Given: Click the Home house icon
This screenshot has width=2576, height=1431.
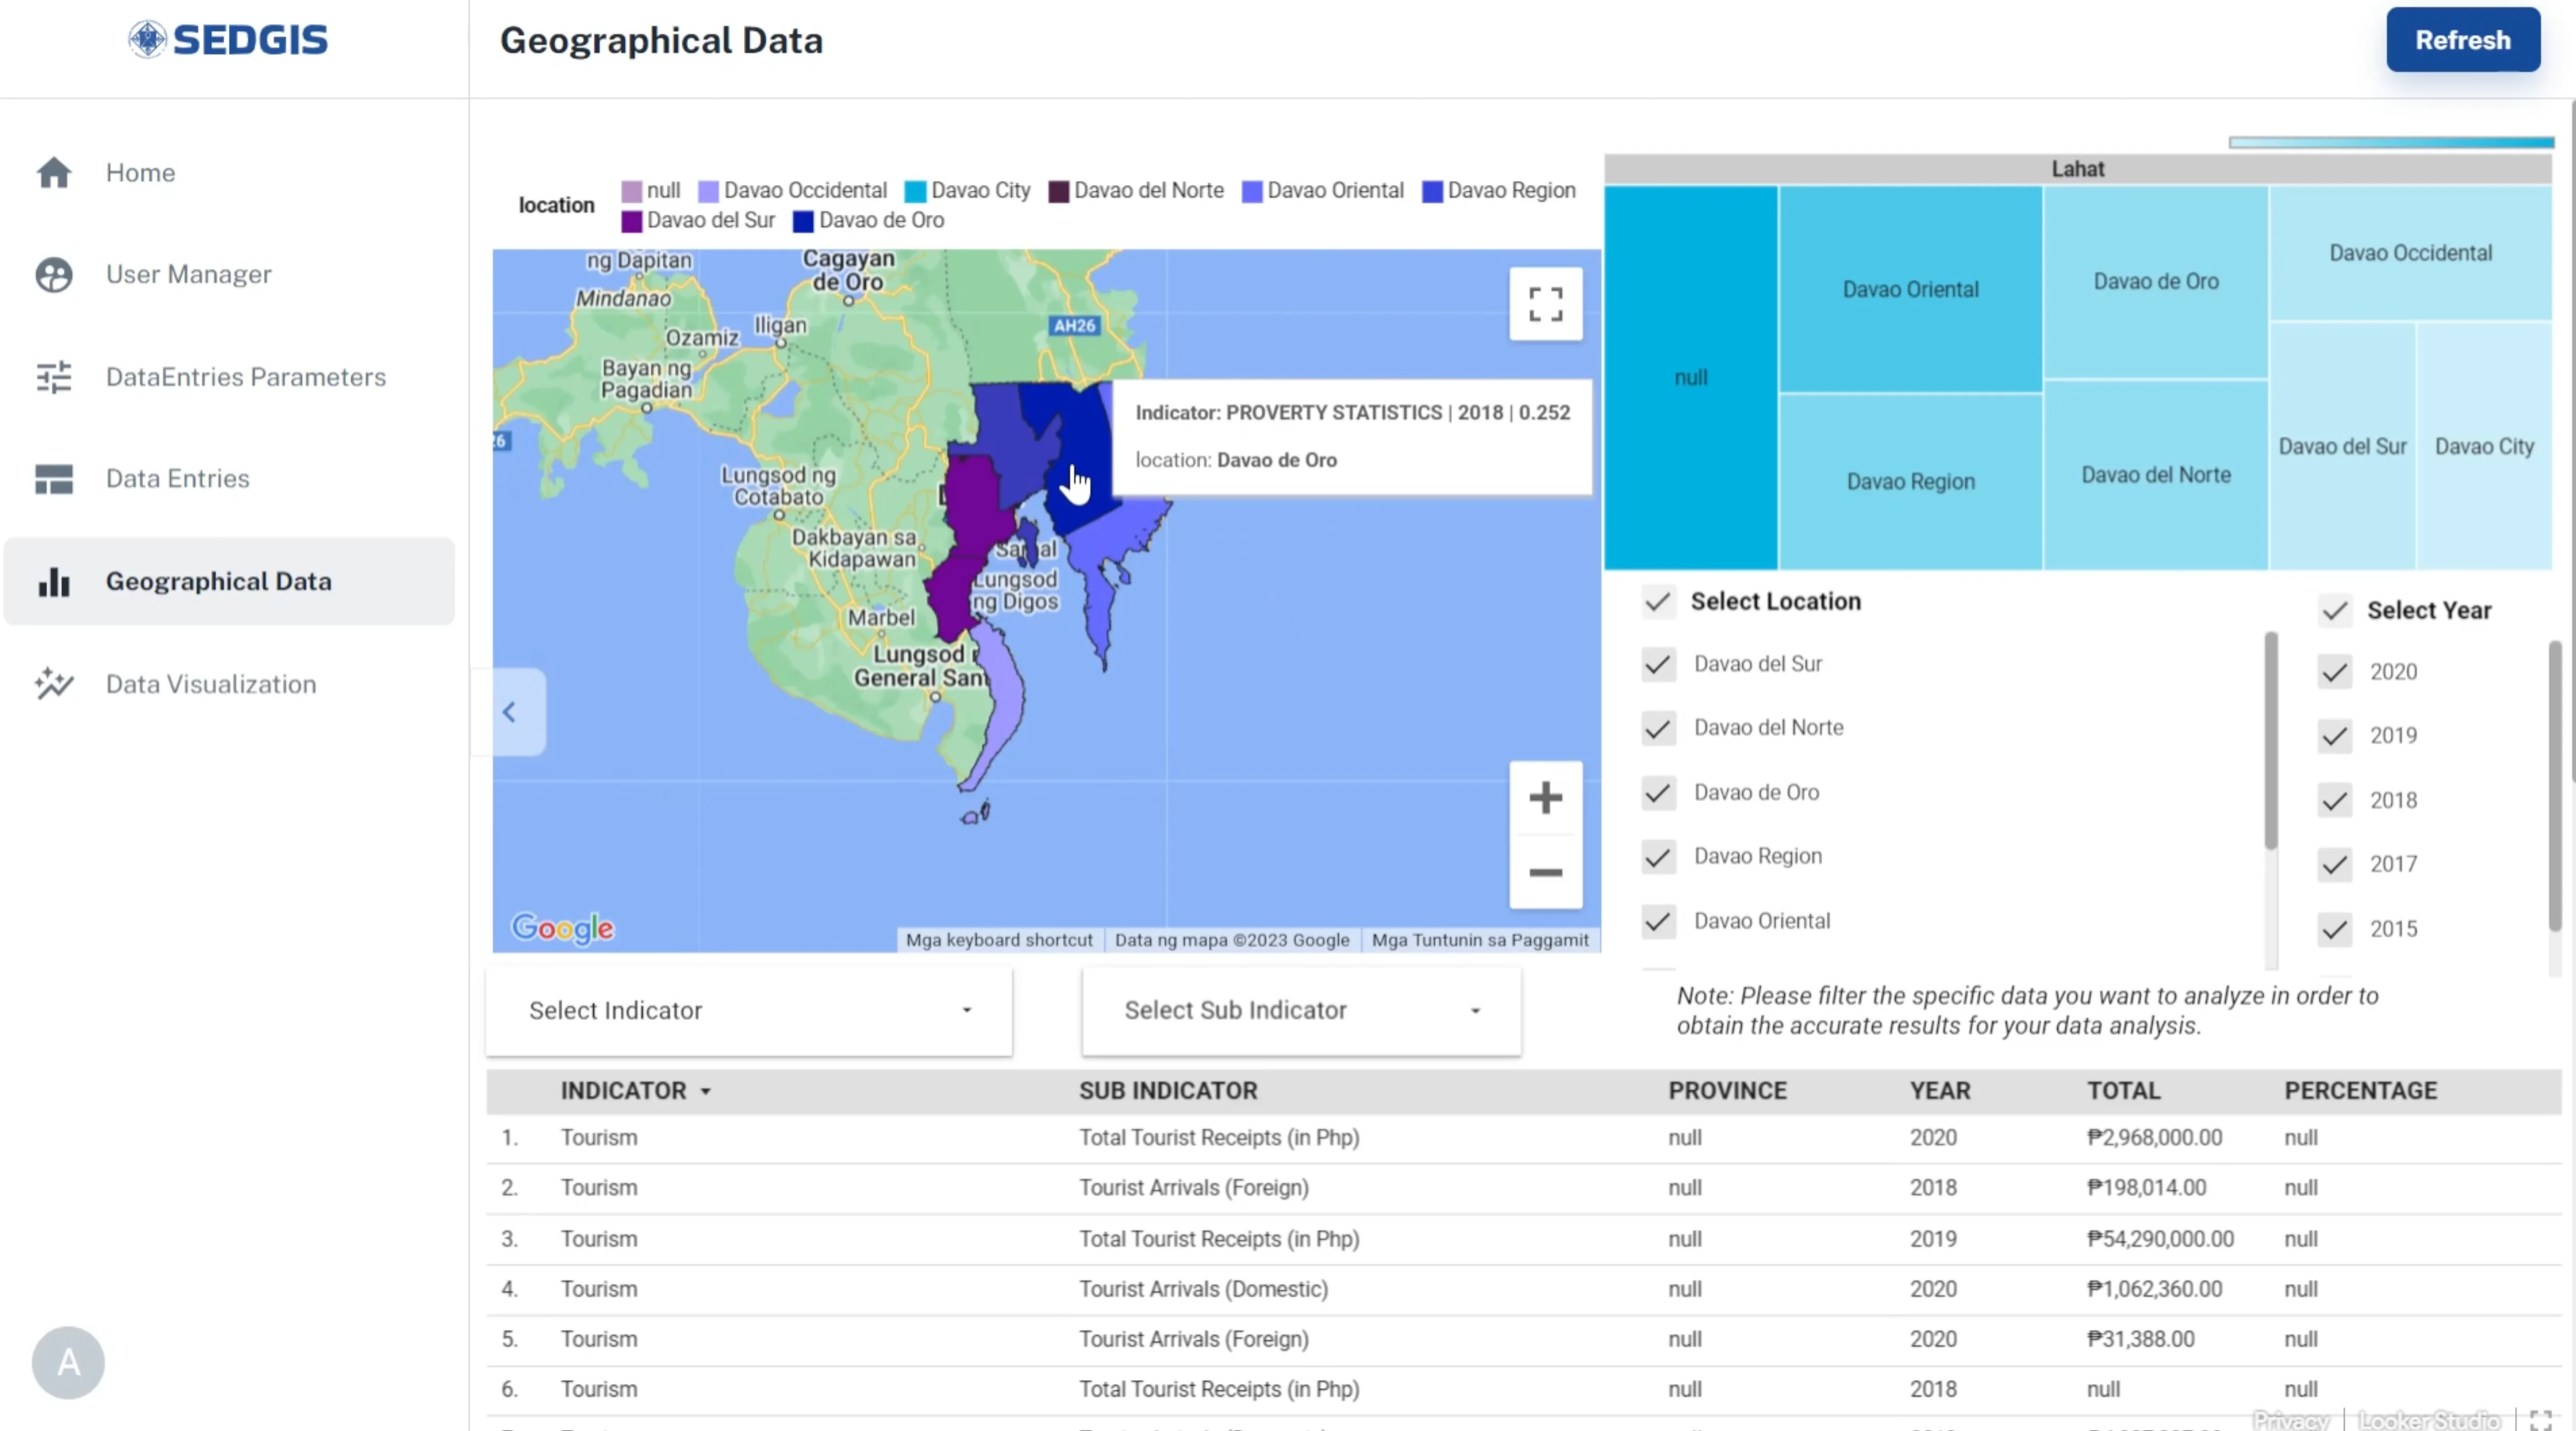Looking at the screenshot, I should (54, 173).
